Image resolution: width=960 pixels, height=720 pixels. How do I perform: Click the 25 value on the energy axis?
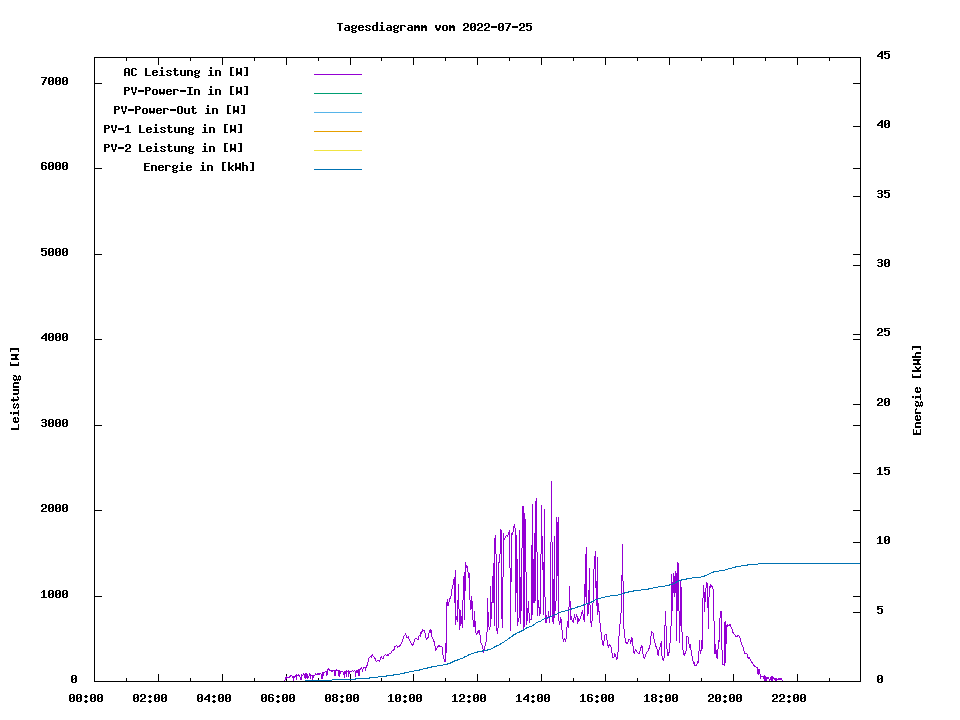click(883, 332)
